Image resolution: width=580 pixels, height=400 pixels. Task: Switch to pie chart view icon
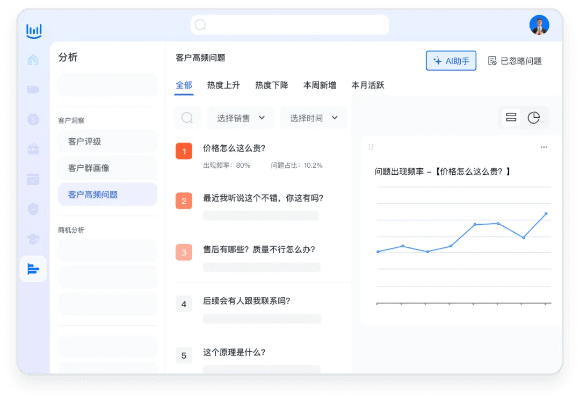point(533,118)
